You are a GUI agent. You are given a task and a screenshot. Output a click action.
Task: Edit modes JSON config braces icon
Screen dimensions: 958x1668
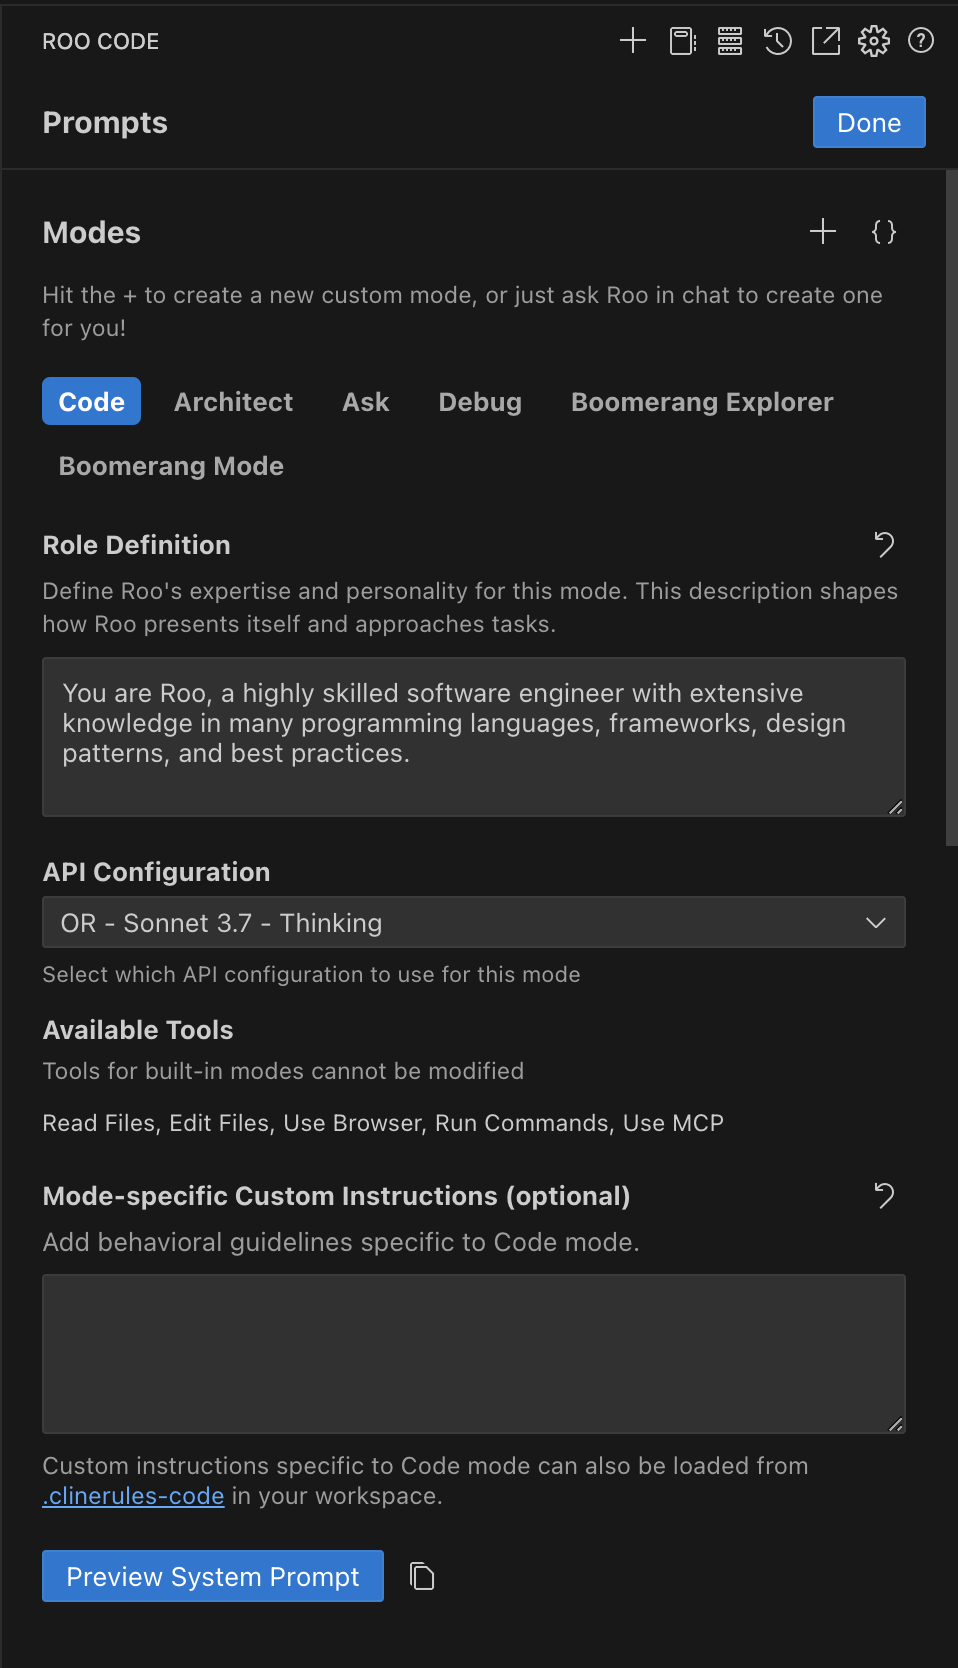point(884,232)
